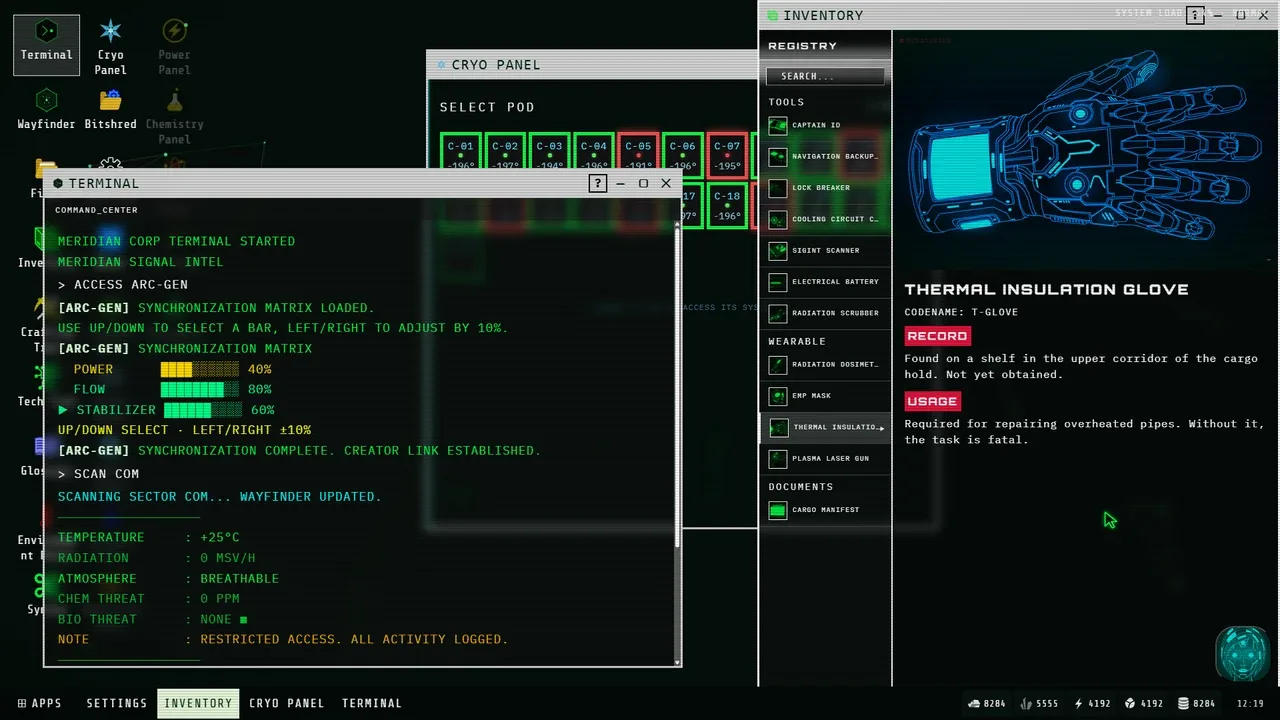1280x720 pixels.
Task: Click the POWER bar at 40%
Action: point(201,369)
